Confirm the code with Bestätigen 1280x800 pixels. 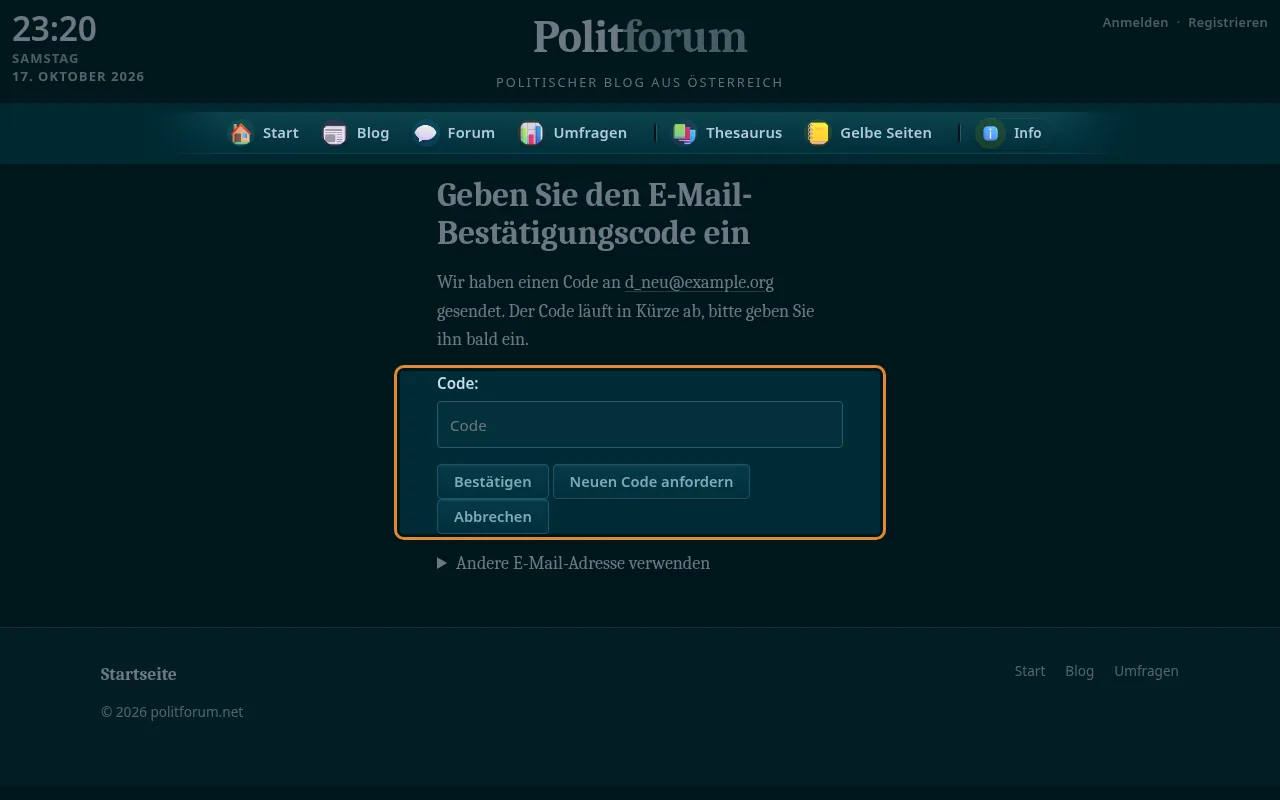click(493, 482)
